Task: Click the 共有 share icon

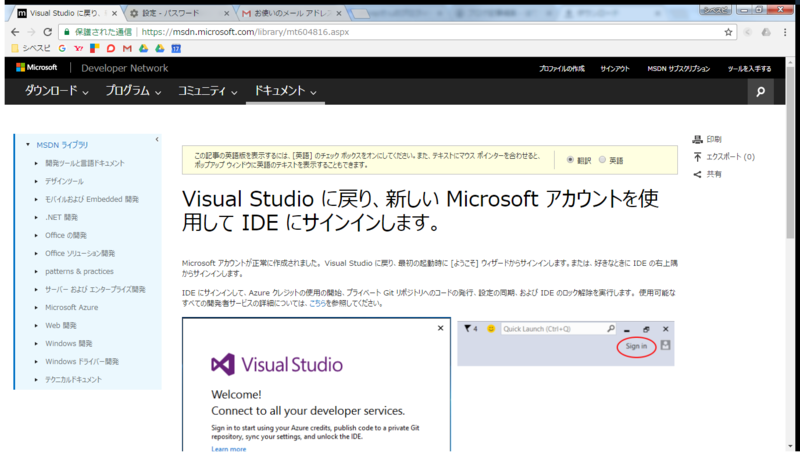Action: point(697,174)
